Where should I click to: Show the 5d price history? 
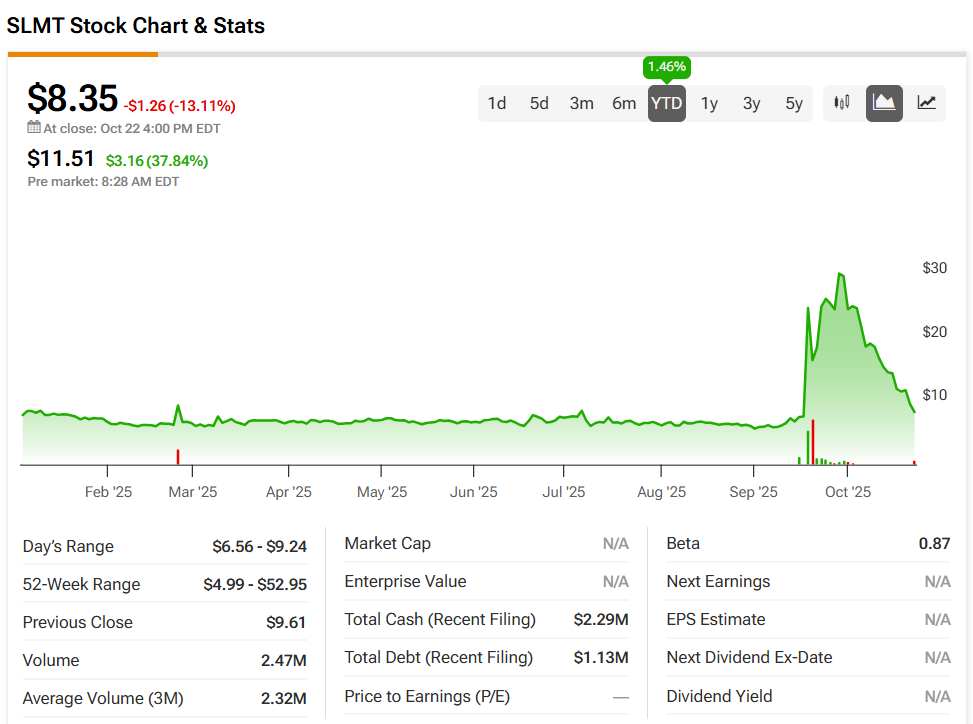539,103
